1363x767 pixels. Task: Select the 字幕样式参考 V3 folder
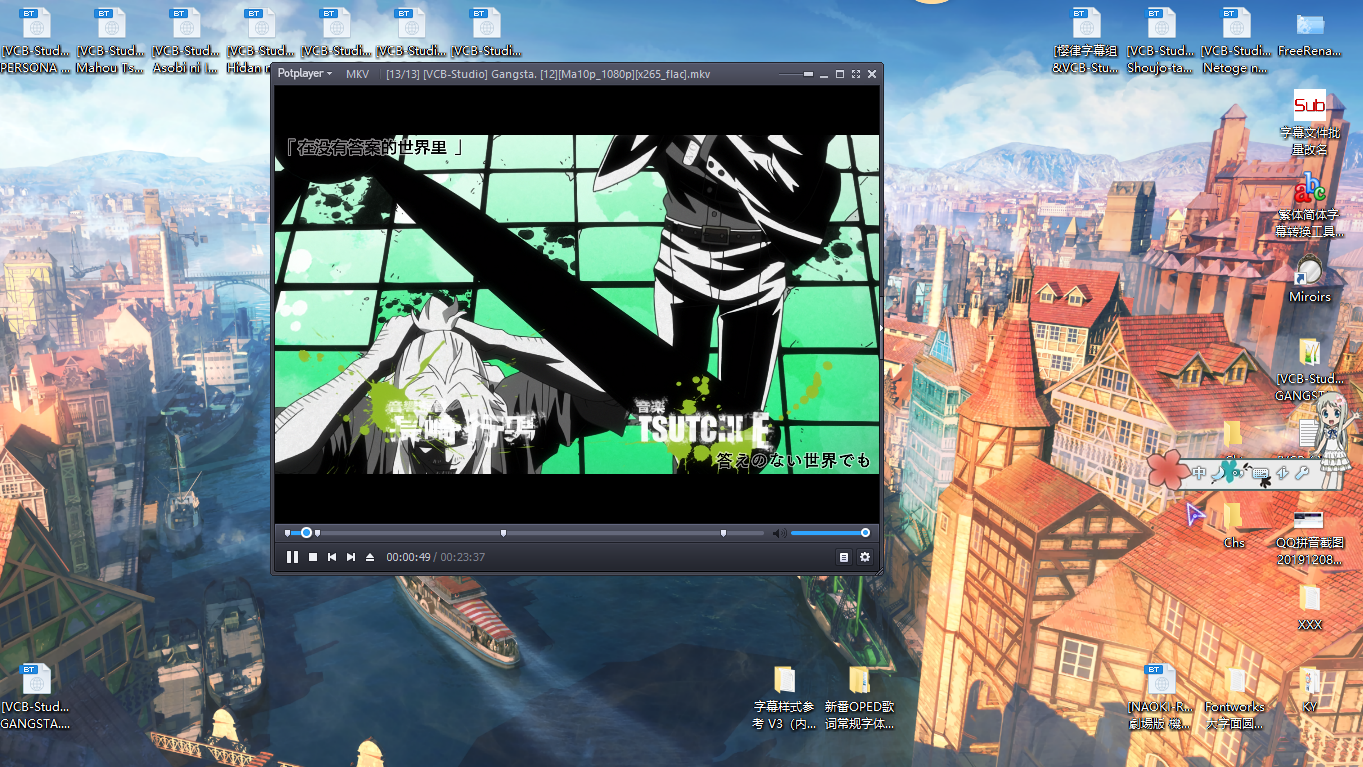[x=784, y=697]
